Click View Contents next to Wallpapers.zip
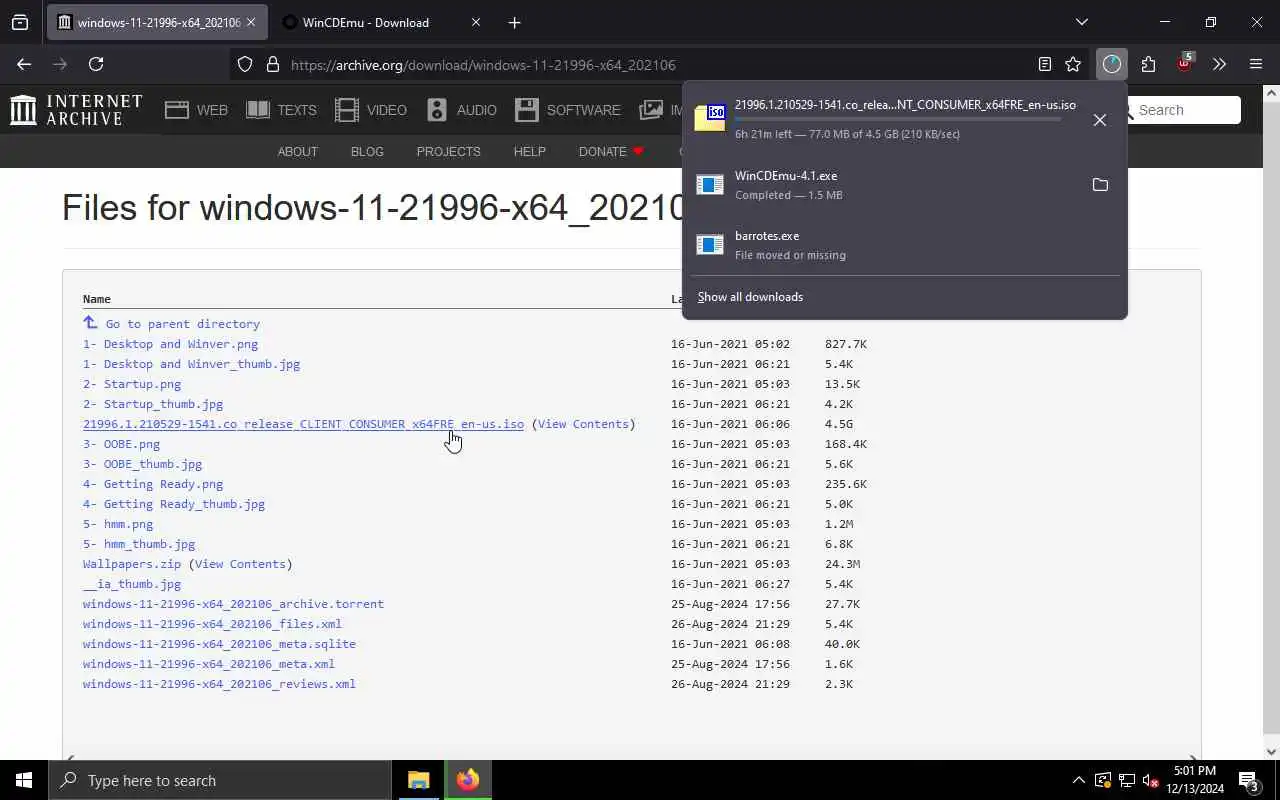This screenshot has width=1280, height=800. click(240, 564)
